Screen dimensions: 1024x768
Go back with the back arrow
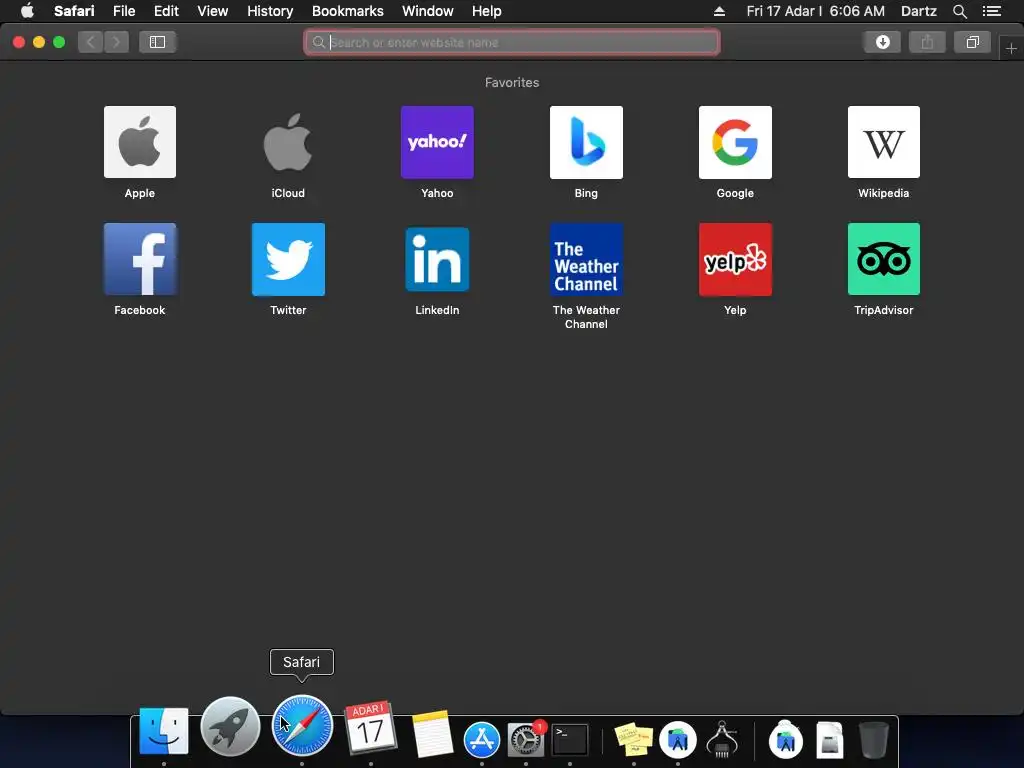tap(91, 42)
